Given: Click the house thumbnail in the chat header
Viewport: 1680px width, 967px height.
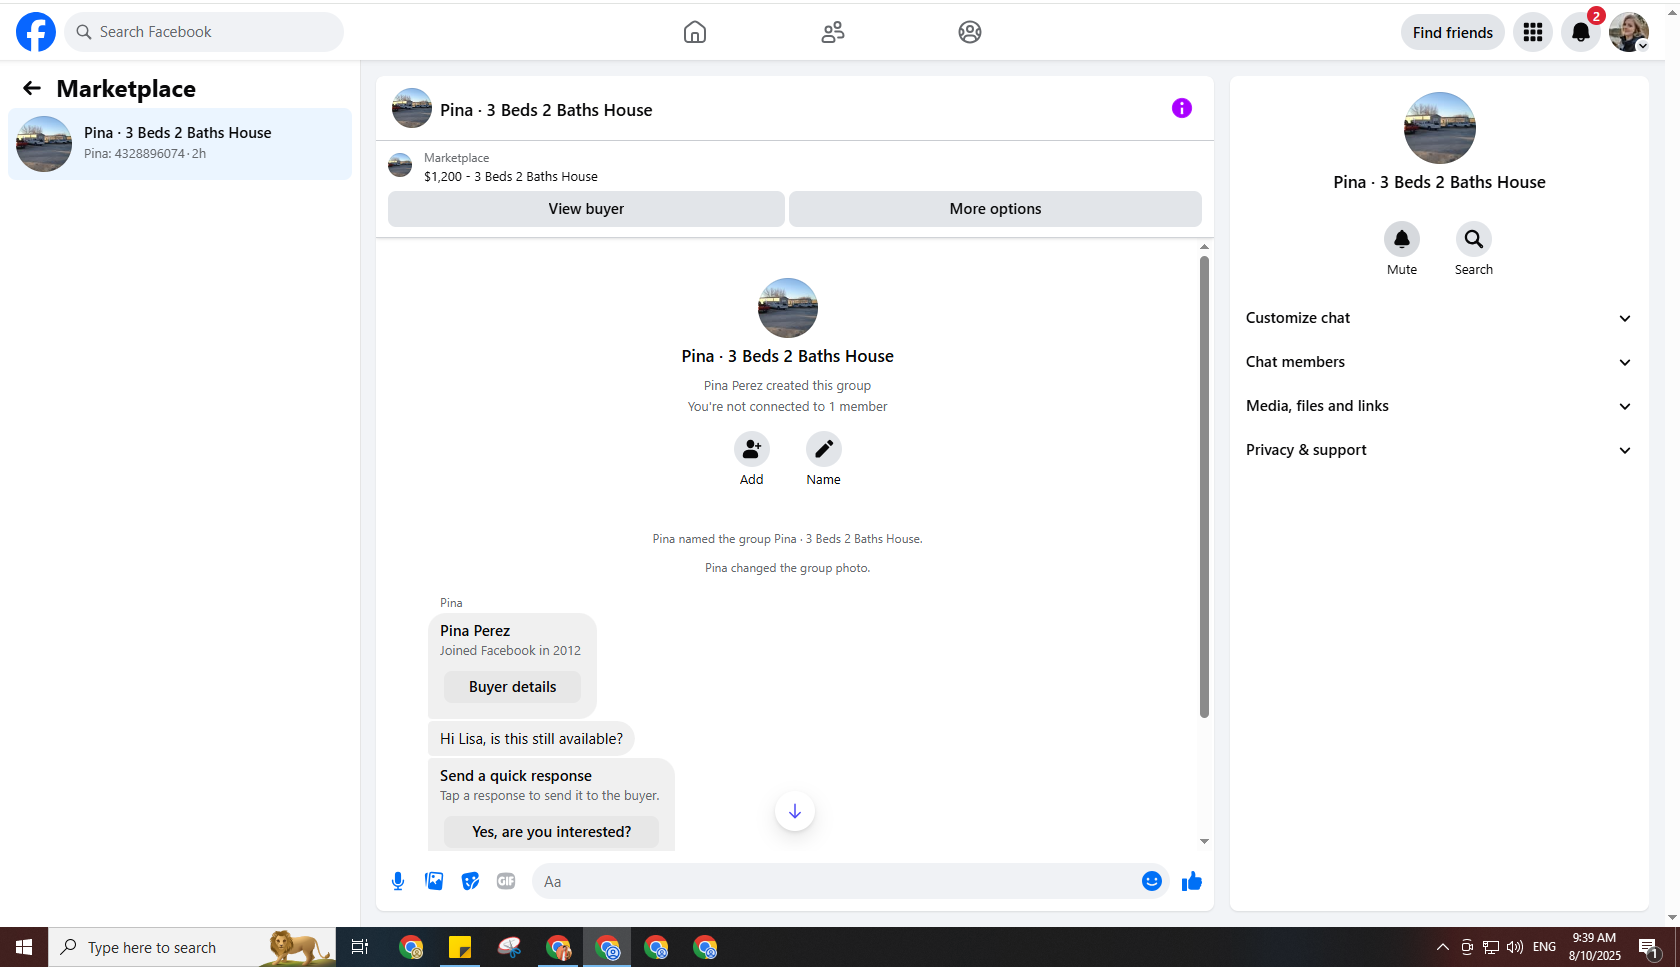Looking at the screenshot, I should (412, 108).
